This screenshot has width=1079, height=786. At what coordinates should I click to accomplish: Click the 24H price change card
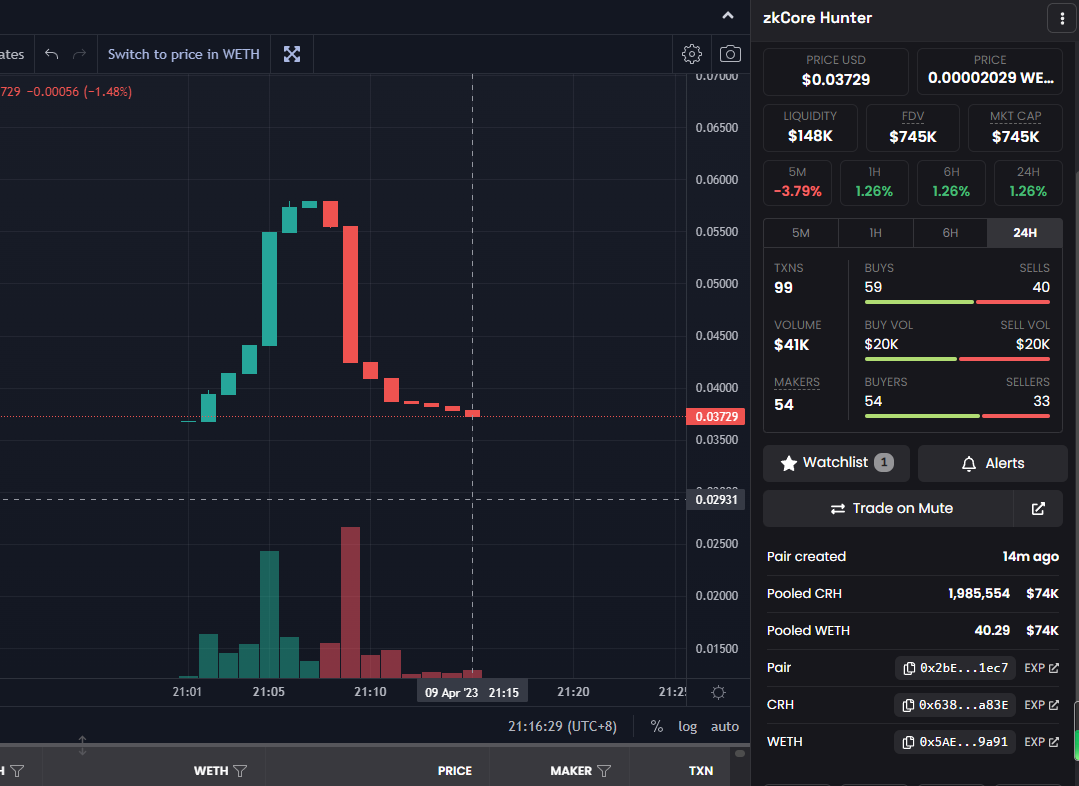click(1028, 183)
